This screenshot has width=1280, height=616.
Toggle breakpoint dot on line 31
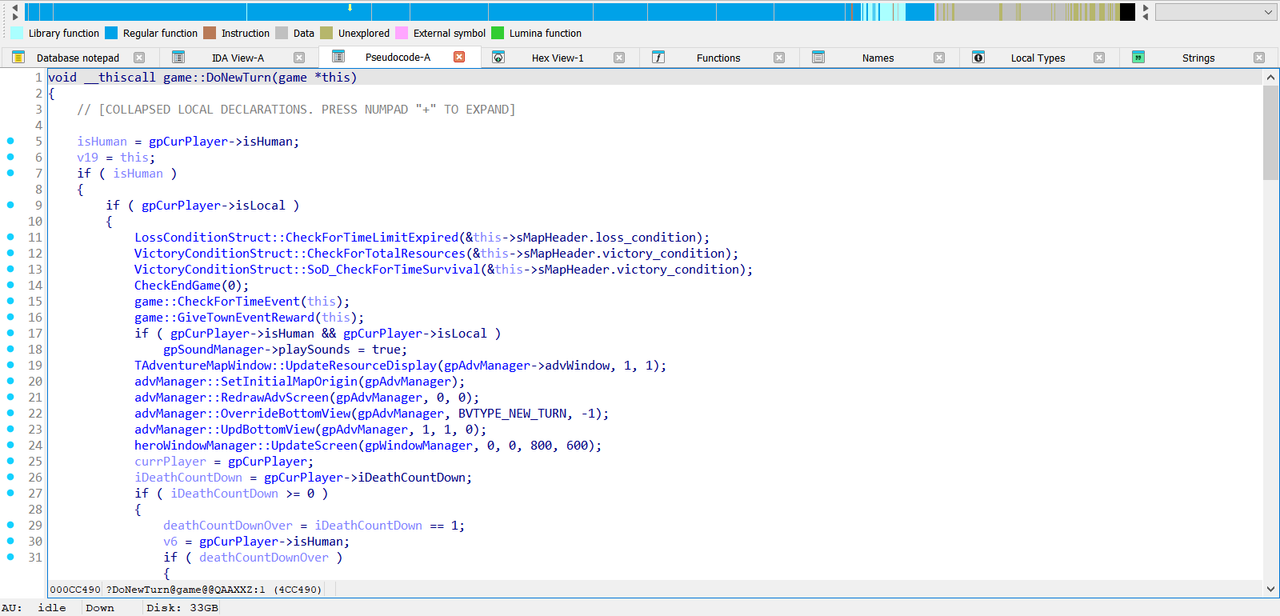pyautogui.click(x=11, y=557)
